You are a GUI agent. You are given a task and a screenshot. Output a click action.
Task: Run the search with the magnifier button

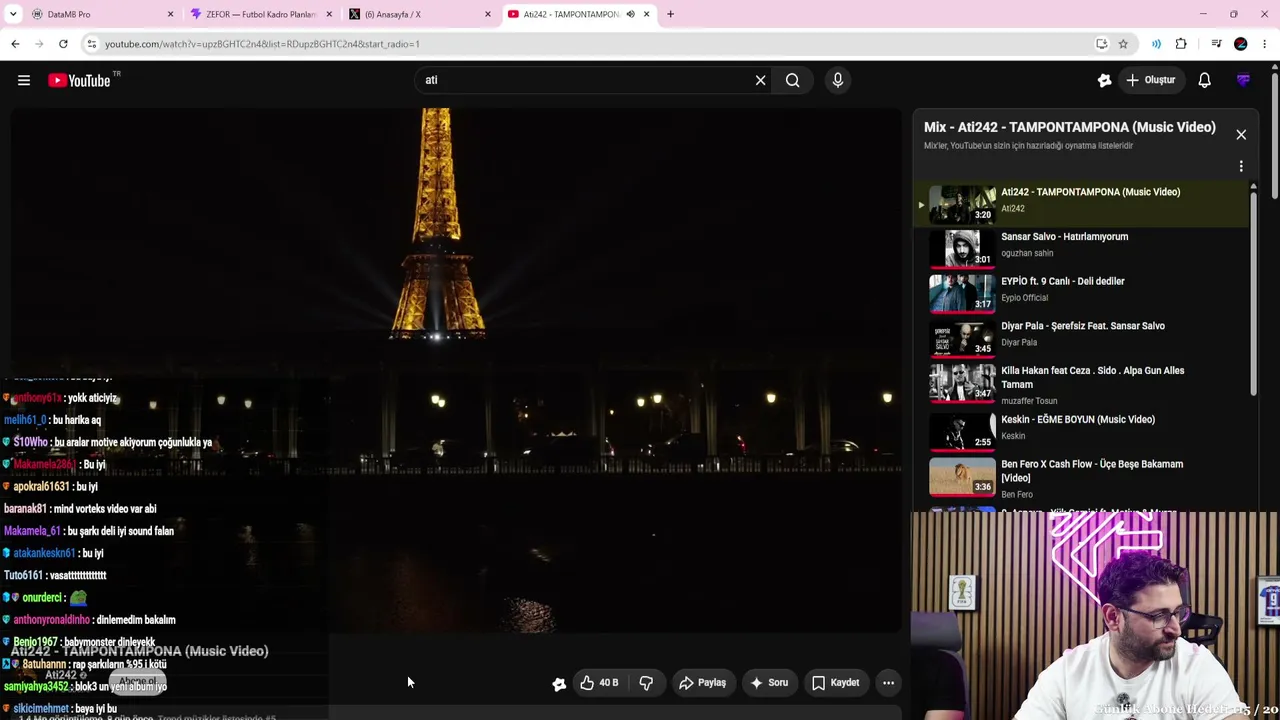pos(792,80)
